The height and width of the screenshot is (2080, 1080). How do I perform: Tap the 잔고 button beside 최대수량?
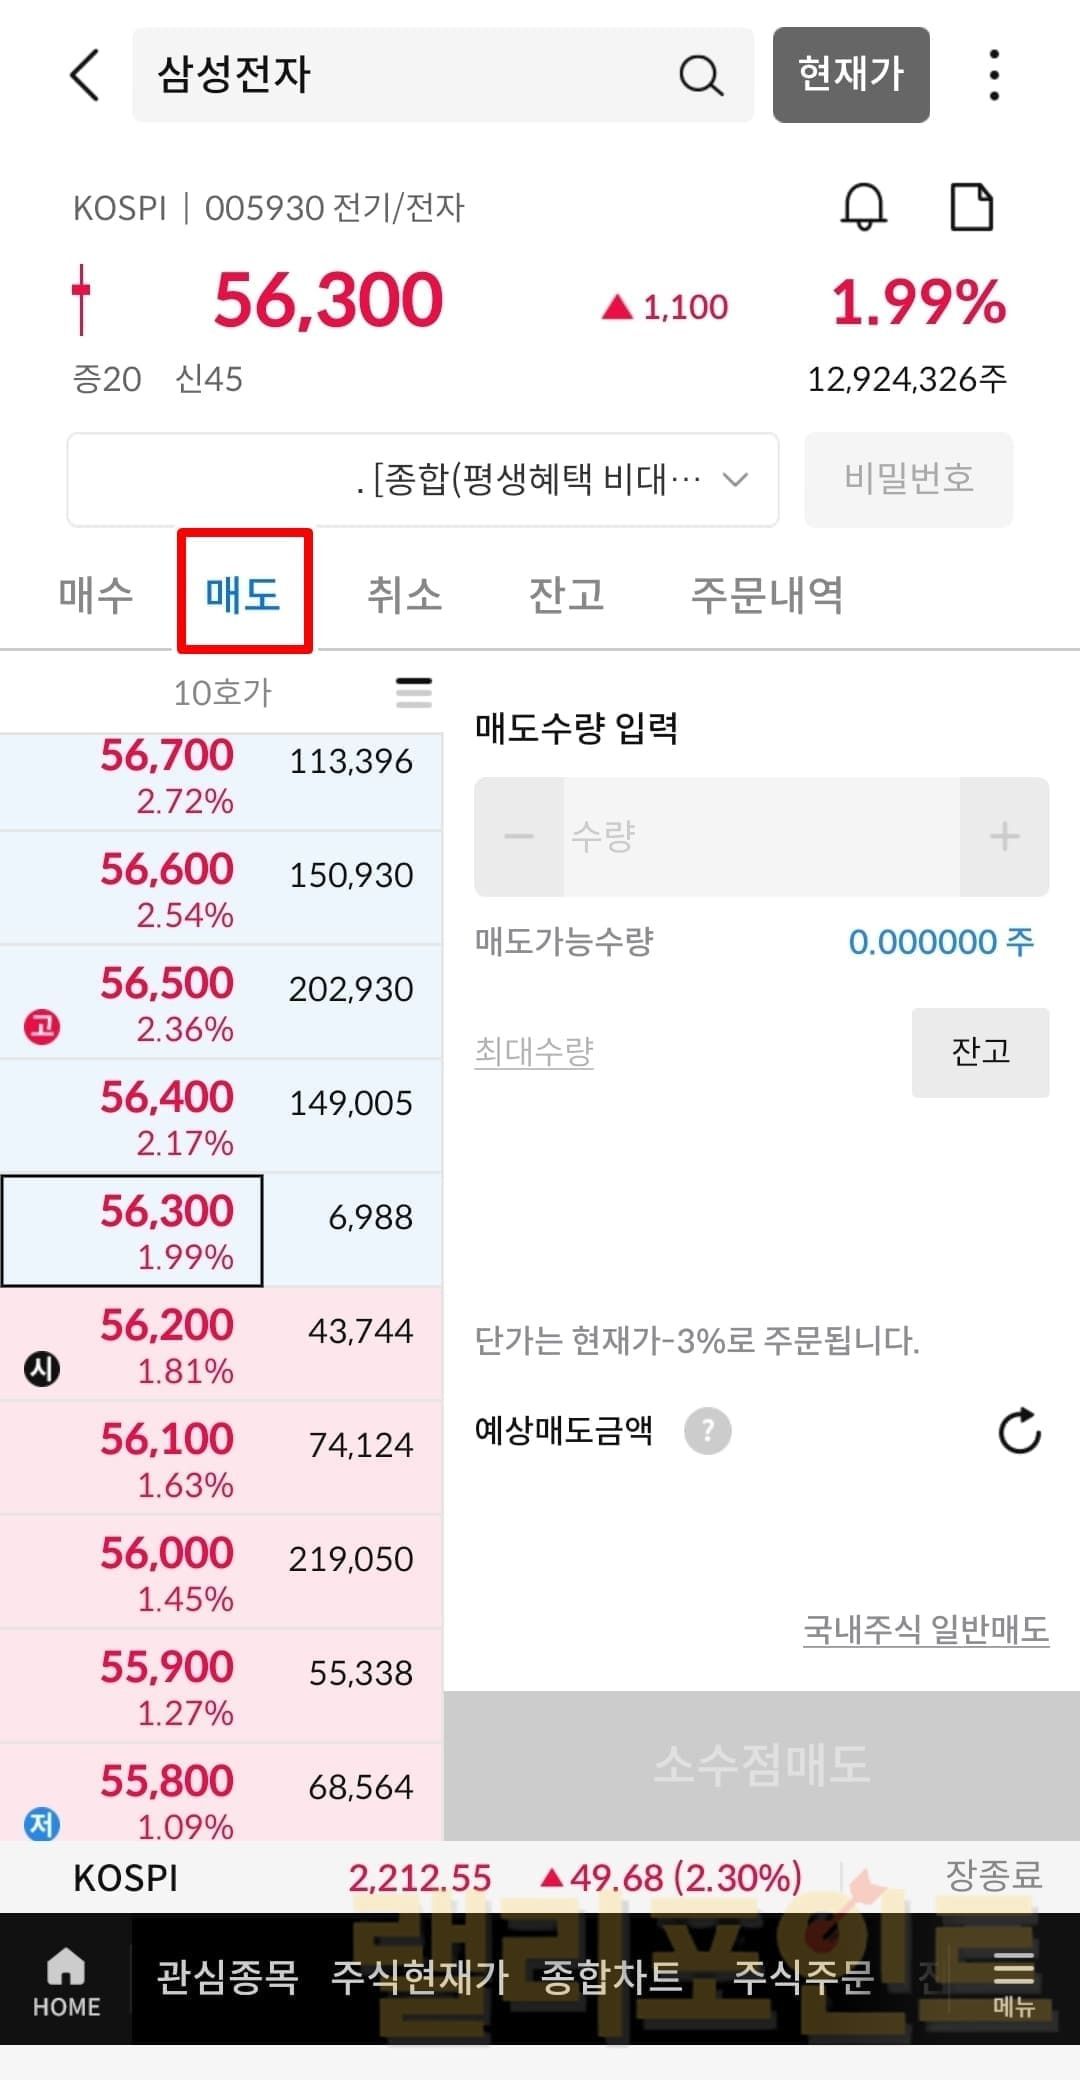click(x=980, y=1052)
